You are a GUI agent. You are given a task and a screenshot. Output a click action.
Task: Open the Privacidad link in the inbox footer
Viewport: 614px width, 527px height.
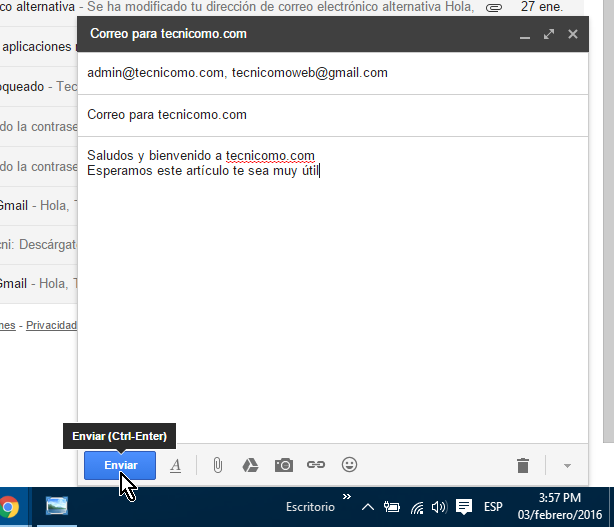(51, 325)
